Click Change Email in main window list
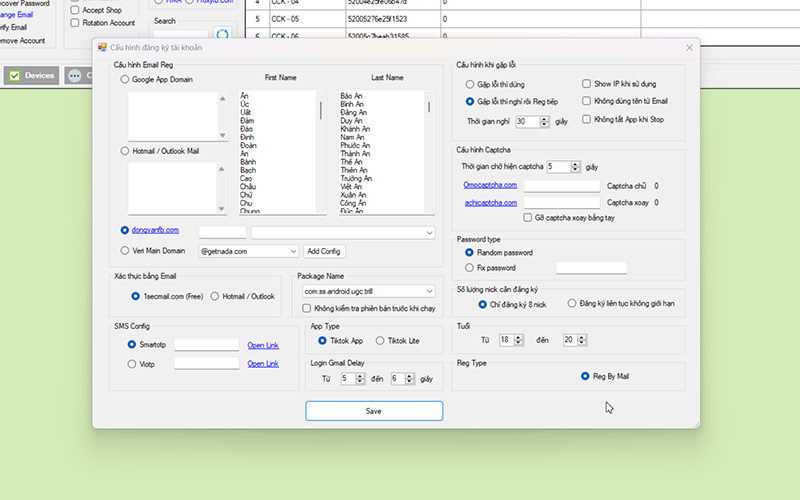This screenshot has width=800, height=500. [x=16, y=15]
